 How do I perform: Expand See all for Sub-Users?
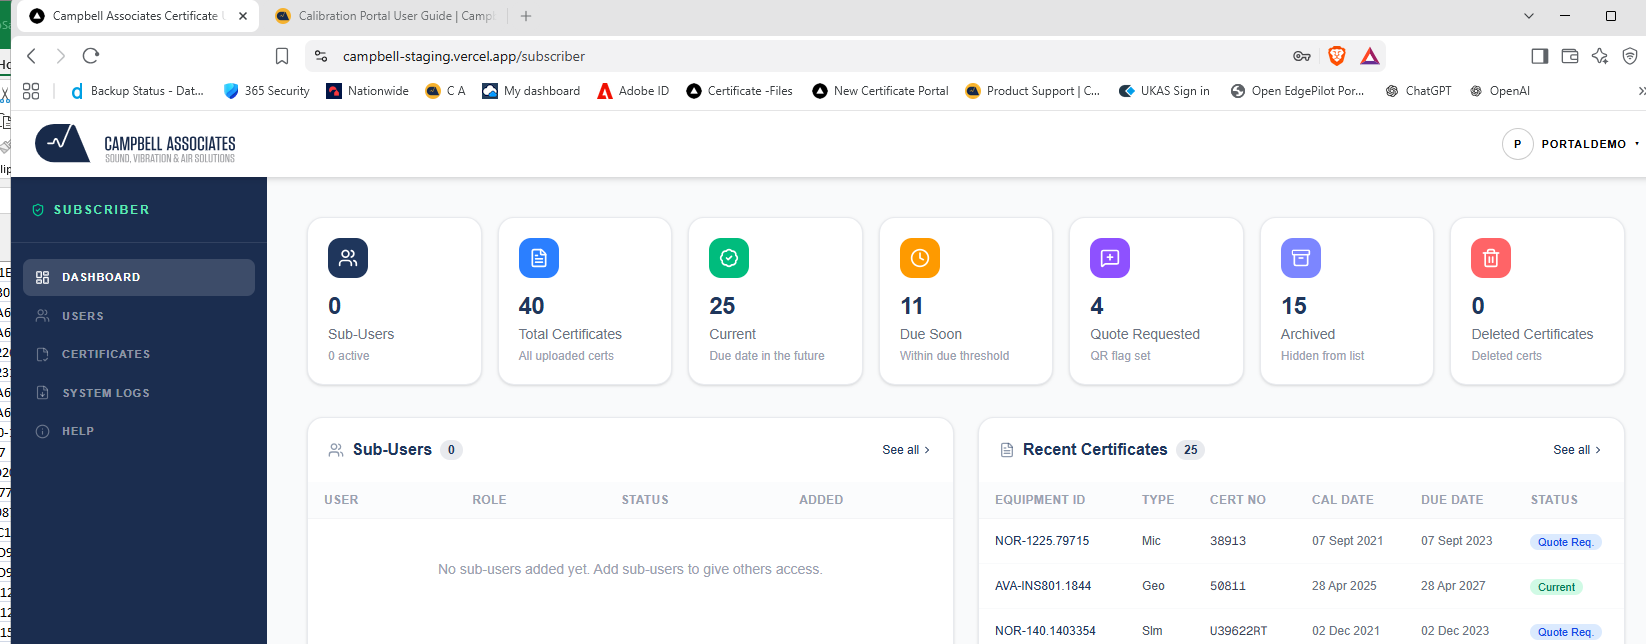click(x=906, y=450)
